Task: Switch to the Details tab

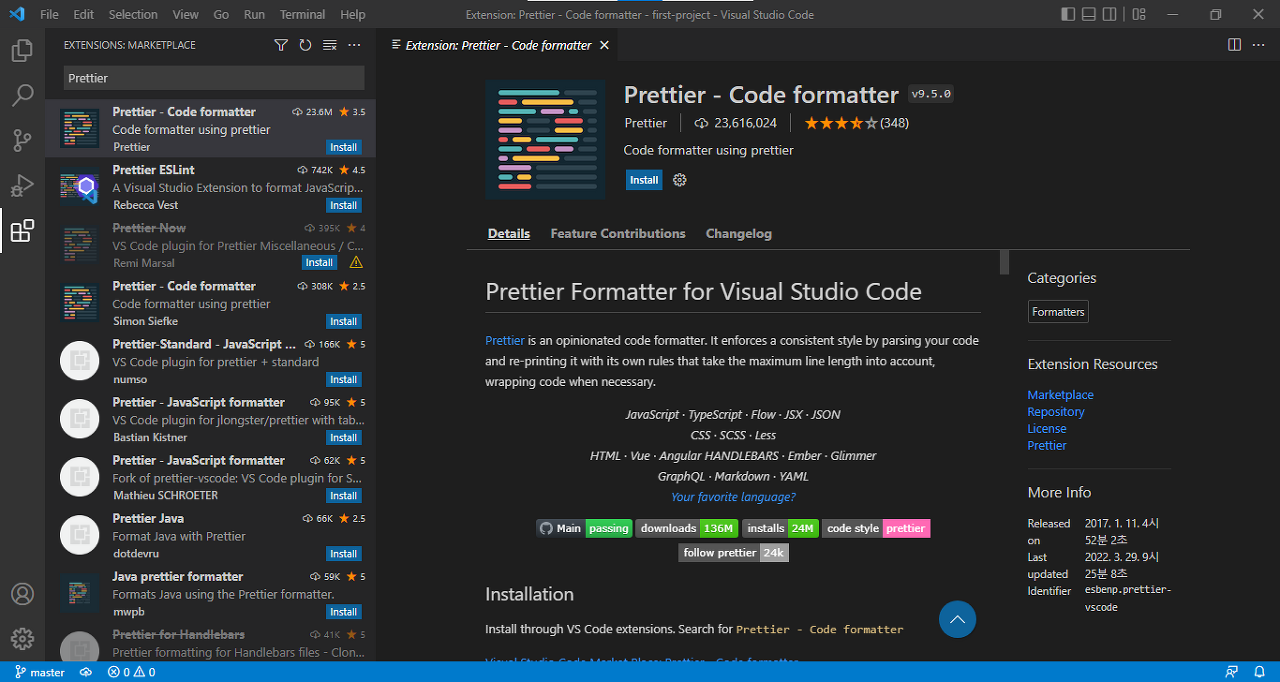Action: coord(509,233)
